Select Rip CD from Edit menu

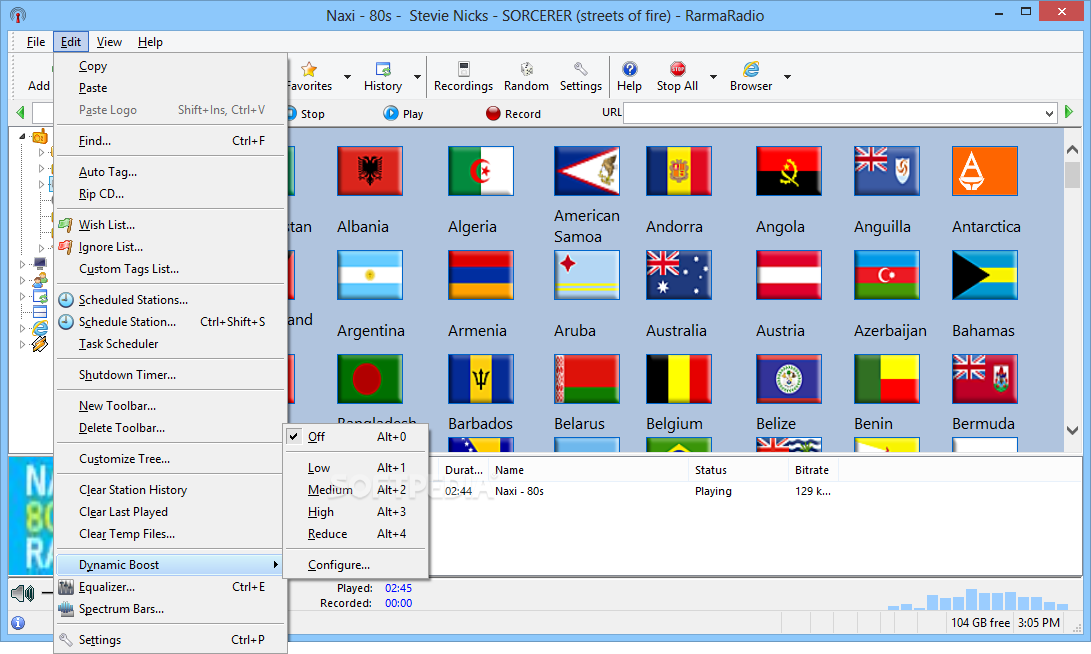pos(171,194)
